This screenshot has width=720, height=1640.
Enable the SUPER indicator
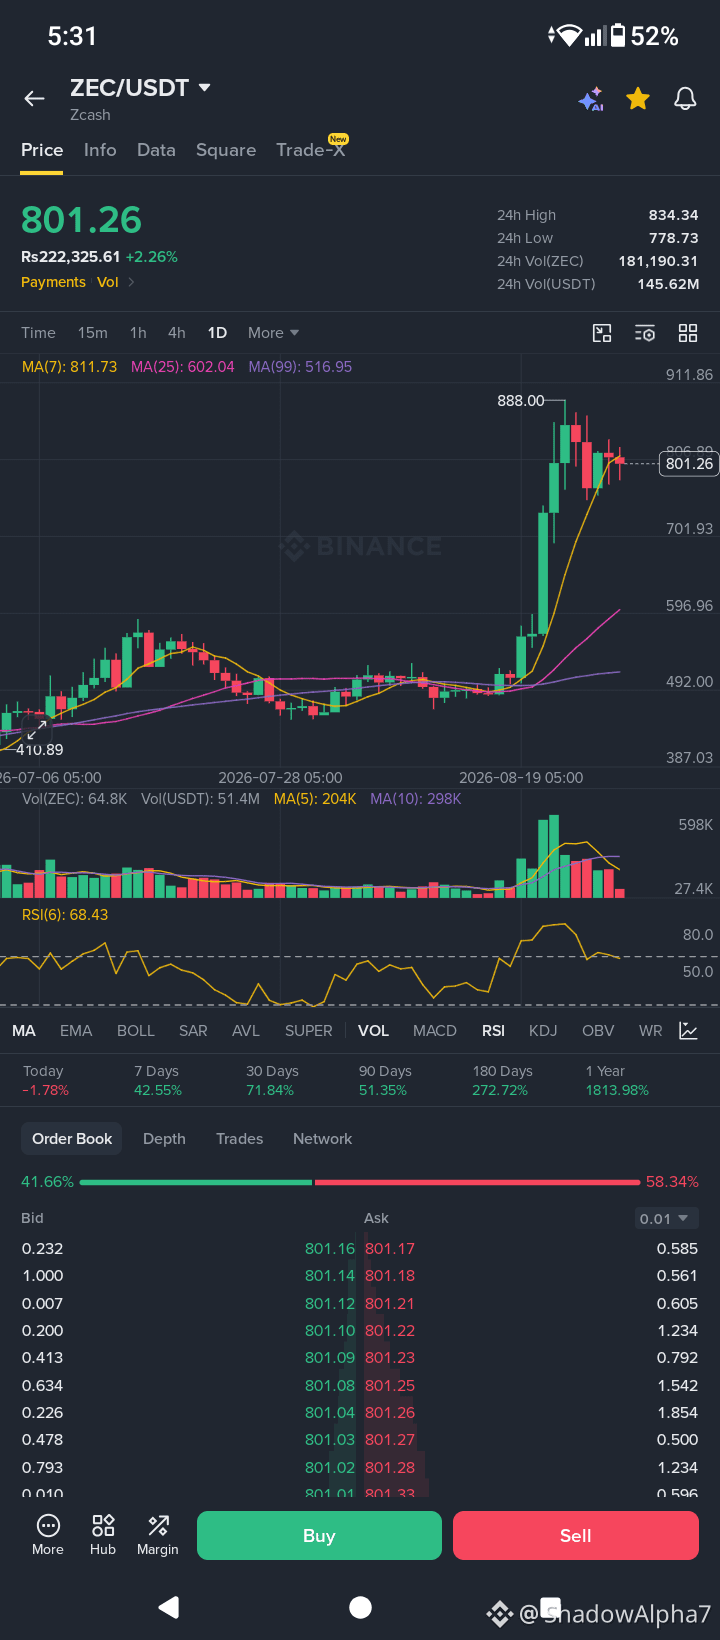(309, 1031)
